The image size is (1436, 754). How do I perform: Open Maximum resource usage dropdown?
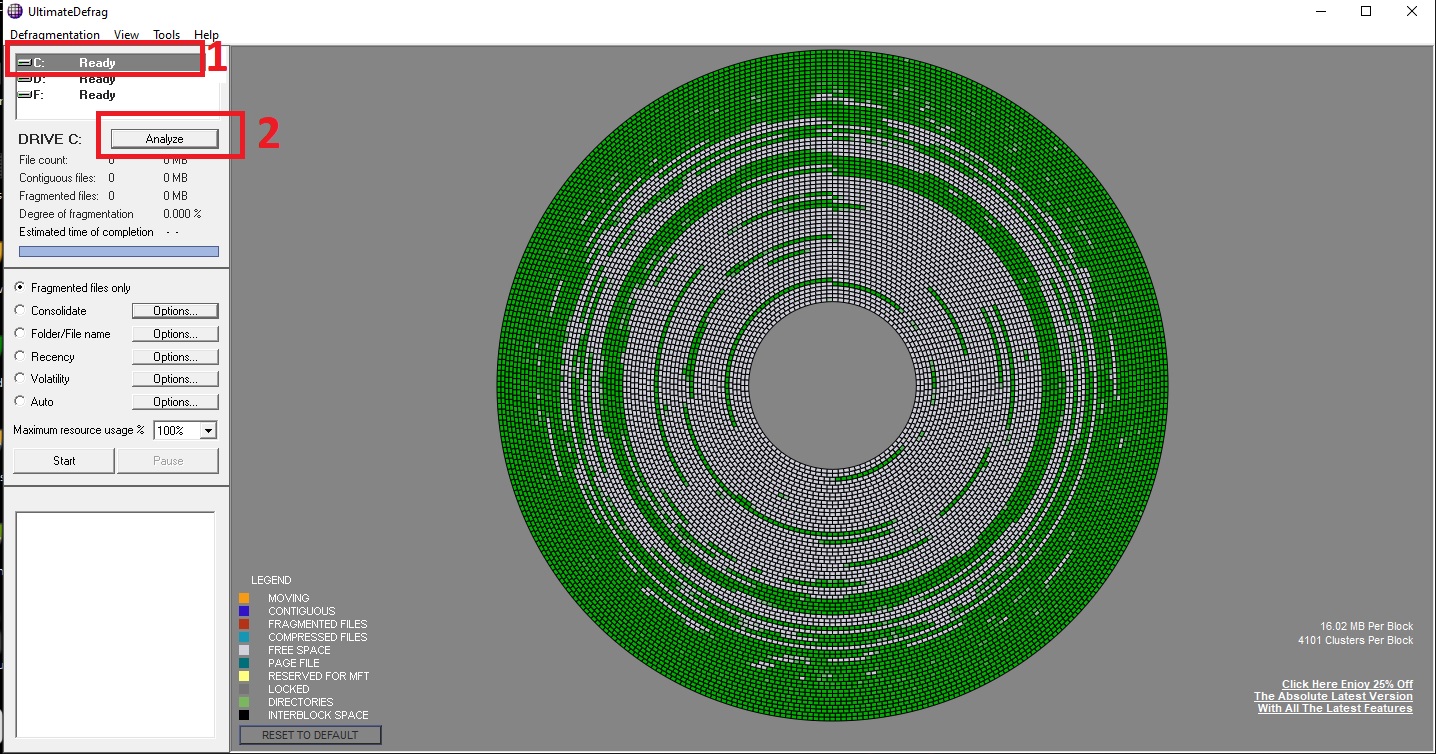pos(208,431)
